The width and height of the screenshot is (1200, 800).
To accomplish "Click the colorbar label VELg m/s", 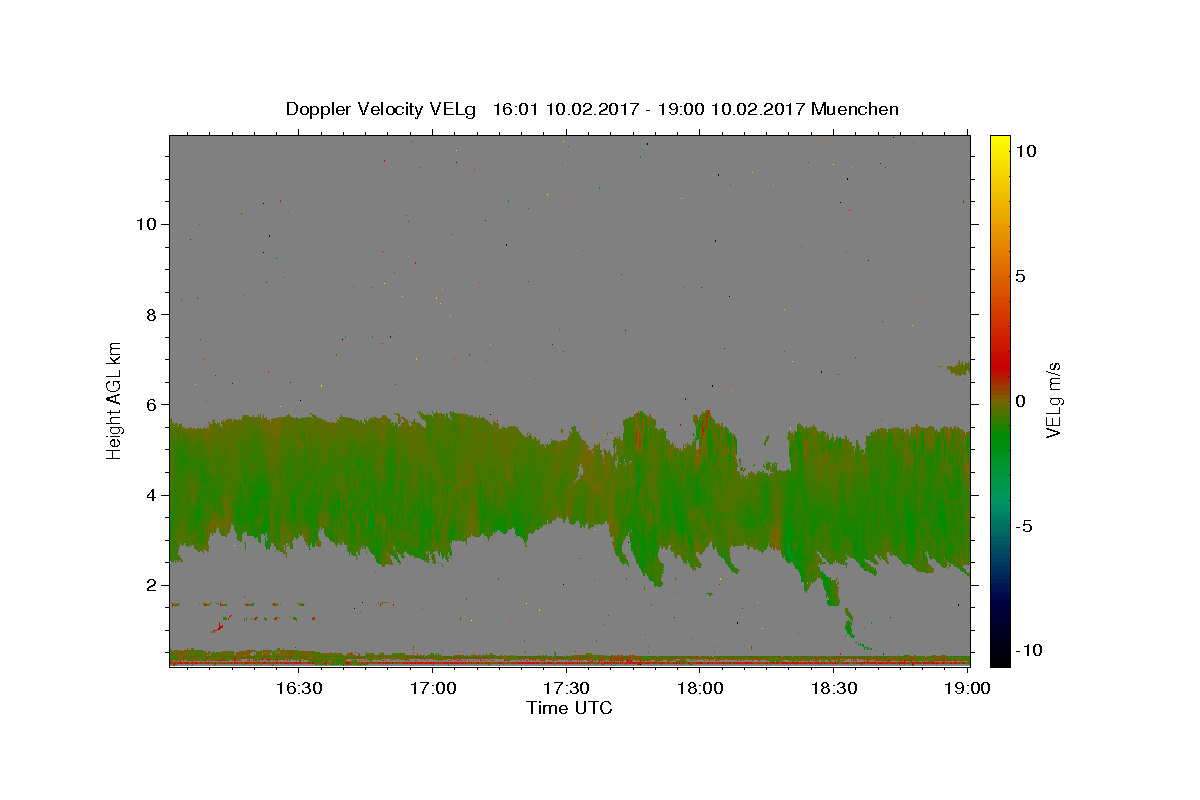I will pos(1053,400).
